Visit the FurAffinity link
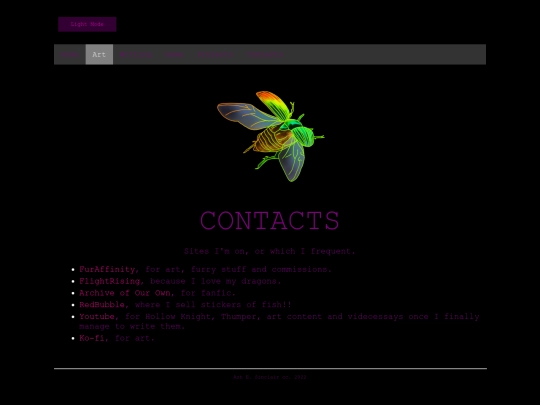540x405 pixels. coord(107,269)
